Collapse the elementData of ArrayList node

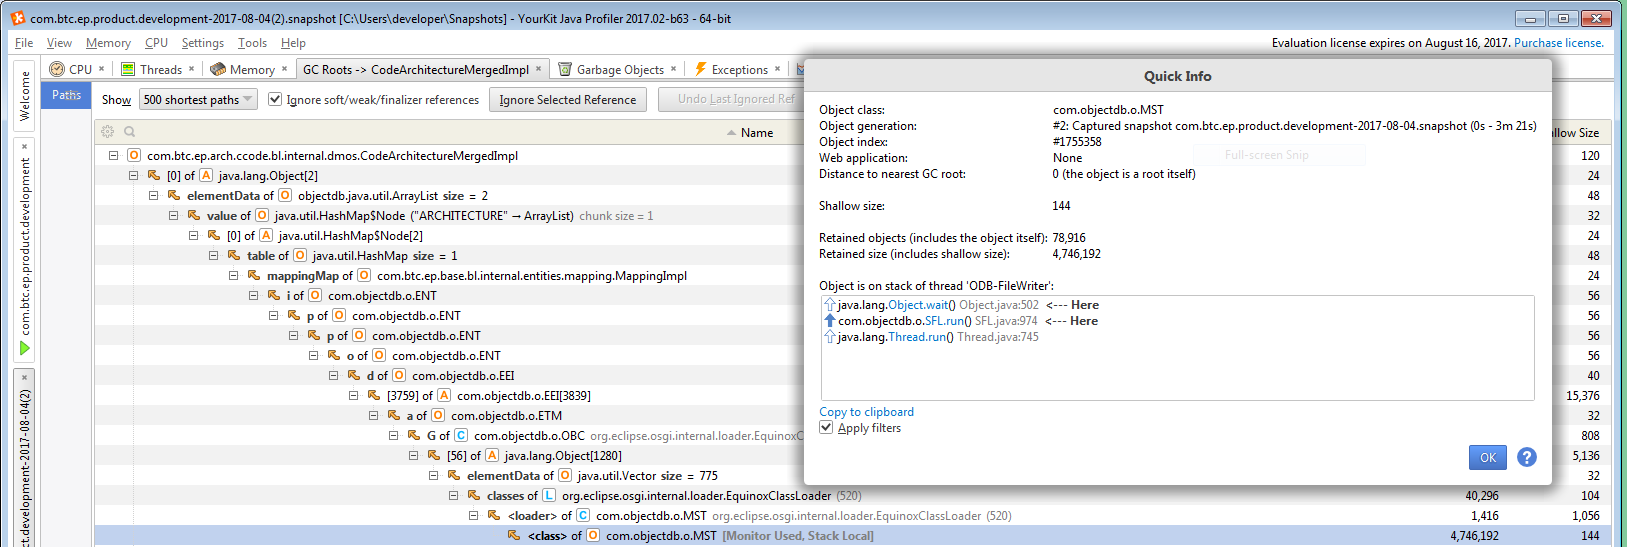tap(153, 195)
